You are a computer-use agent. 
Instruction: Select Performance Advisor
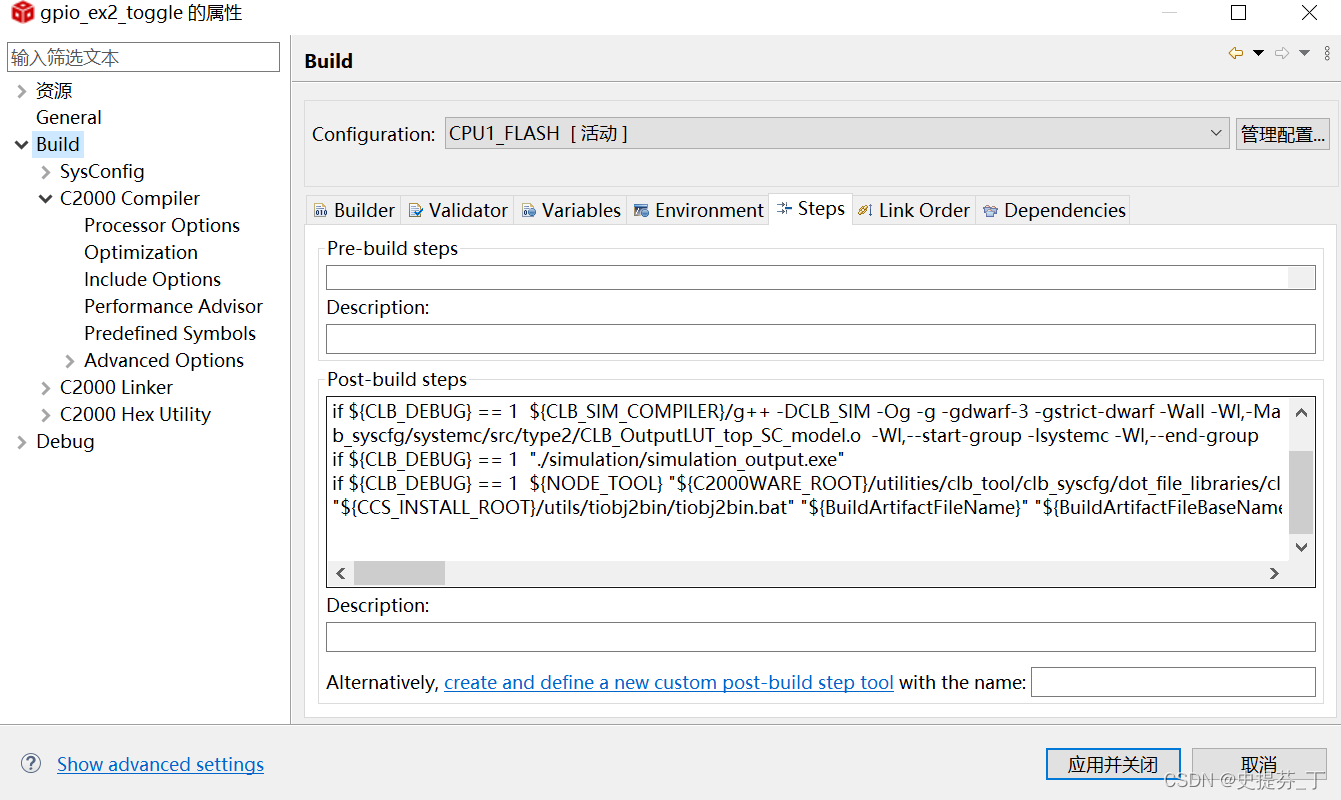173,306
